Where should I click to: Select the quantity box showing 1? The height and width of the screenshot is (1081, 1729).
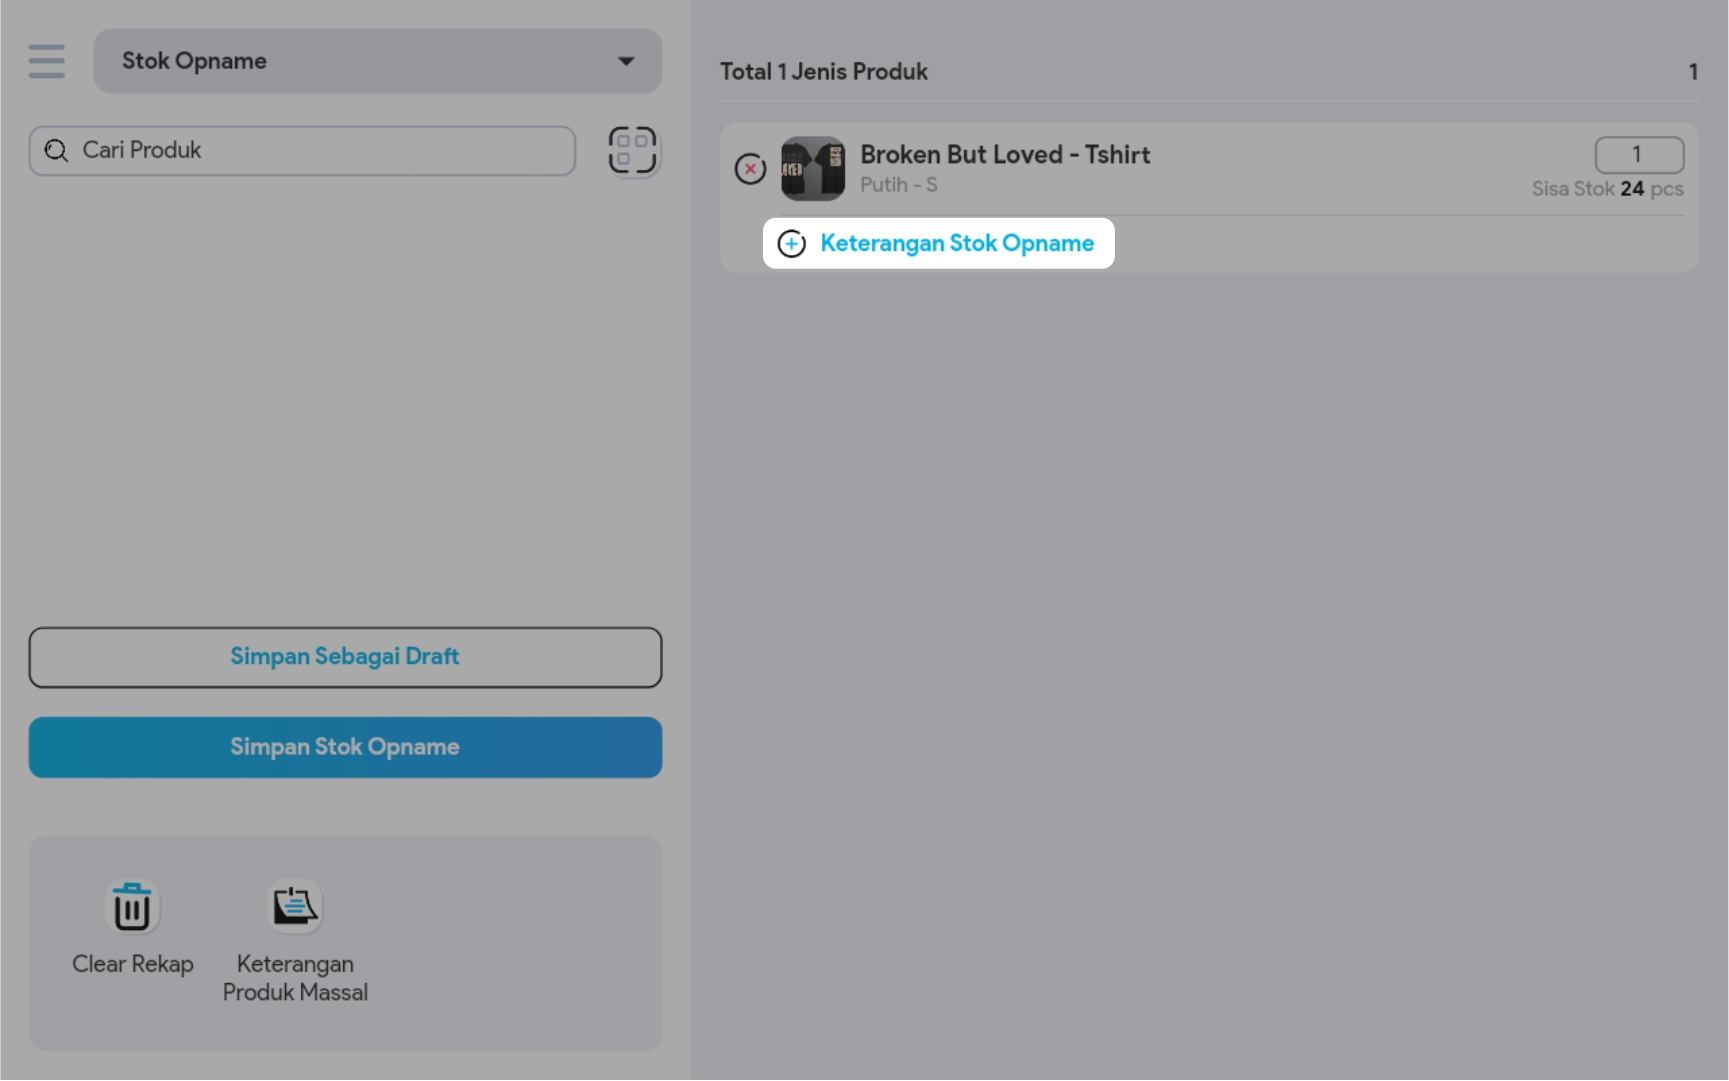pos(1638,154)
